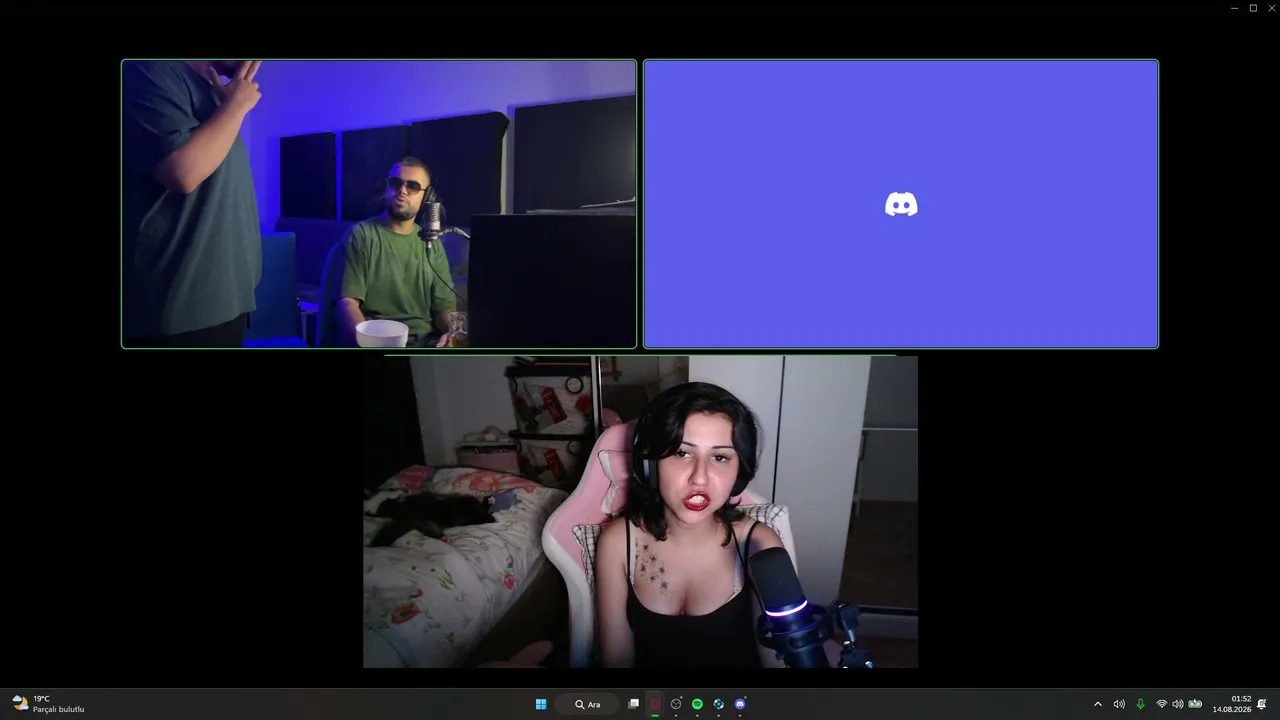Screen dimensions: 1280x720
Task: Click the green microphone tray icon
Action: tap(1140, 704)
